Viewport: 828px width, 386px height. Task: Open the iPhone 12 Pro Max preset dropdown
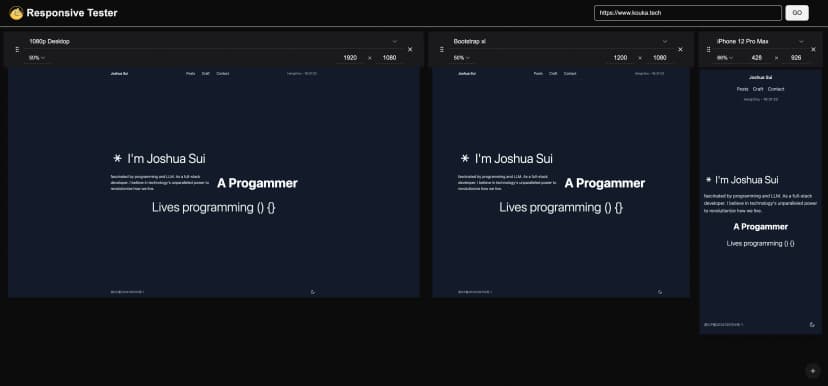pyautogui.click(x=760, y=41)
